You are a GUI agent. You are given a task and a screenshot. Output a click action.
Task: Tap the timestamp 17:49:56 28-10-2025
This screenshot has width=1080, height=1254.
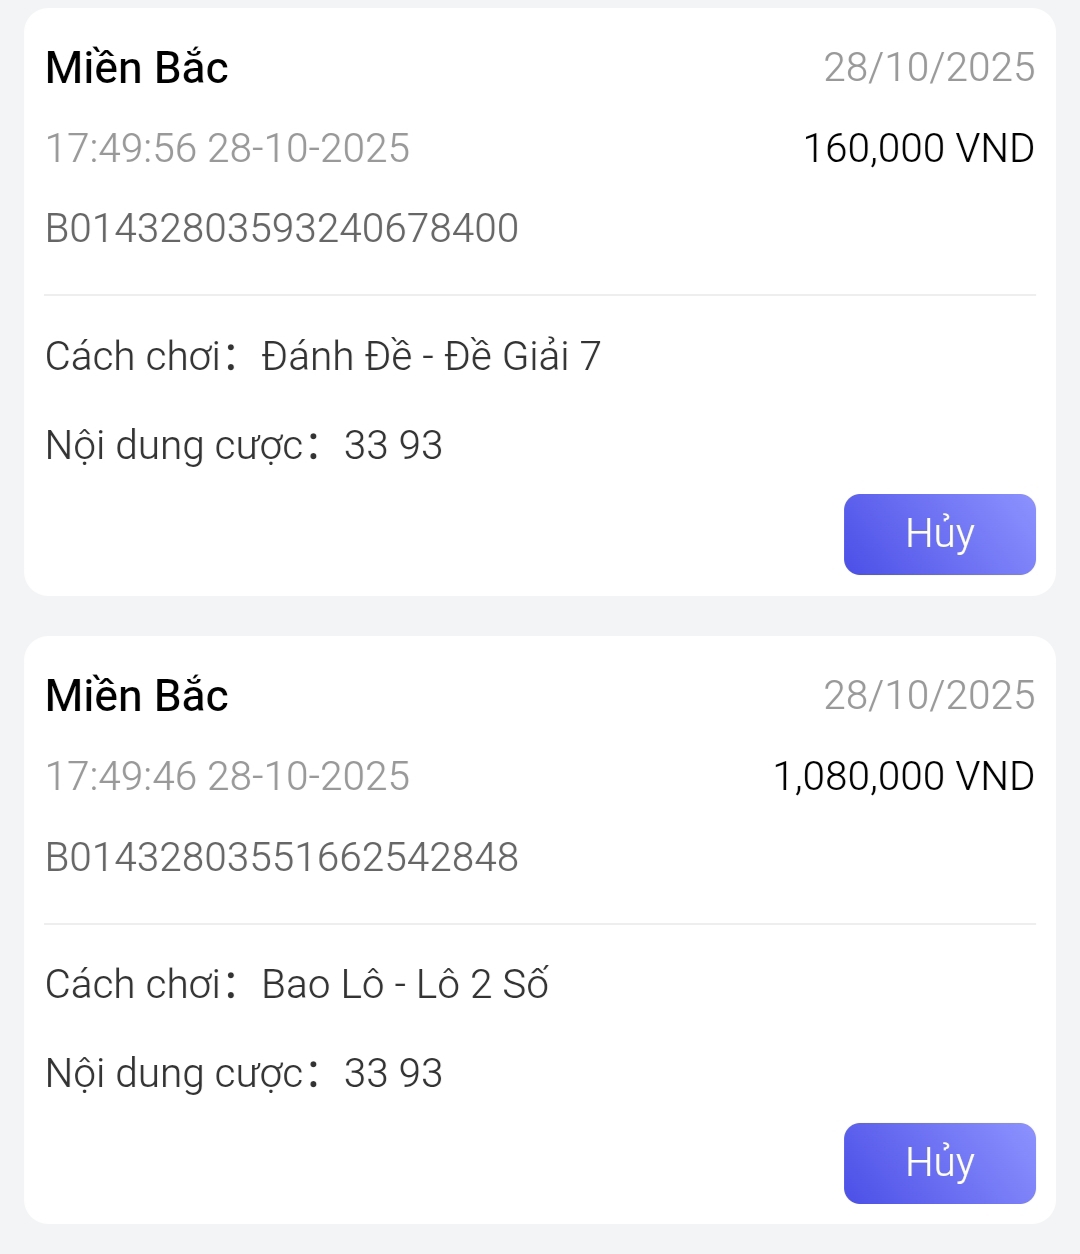point(228,148)
